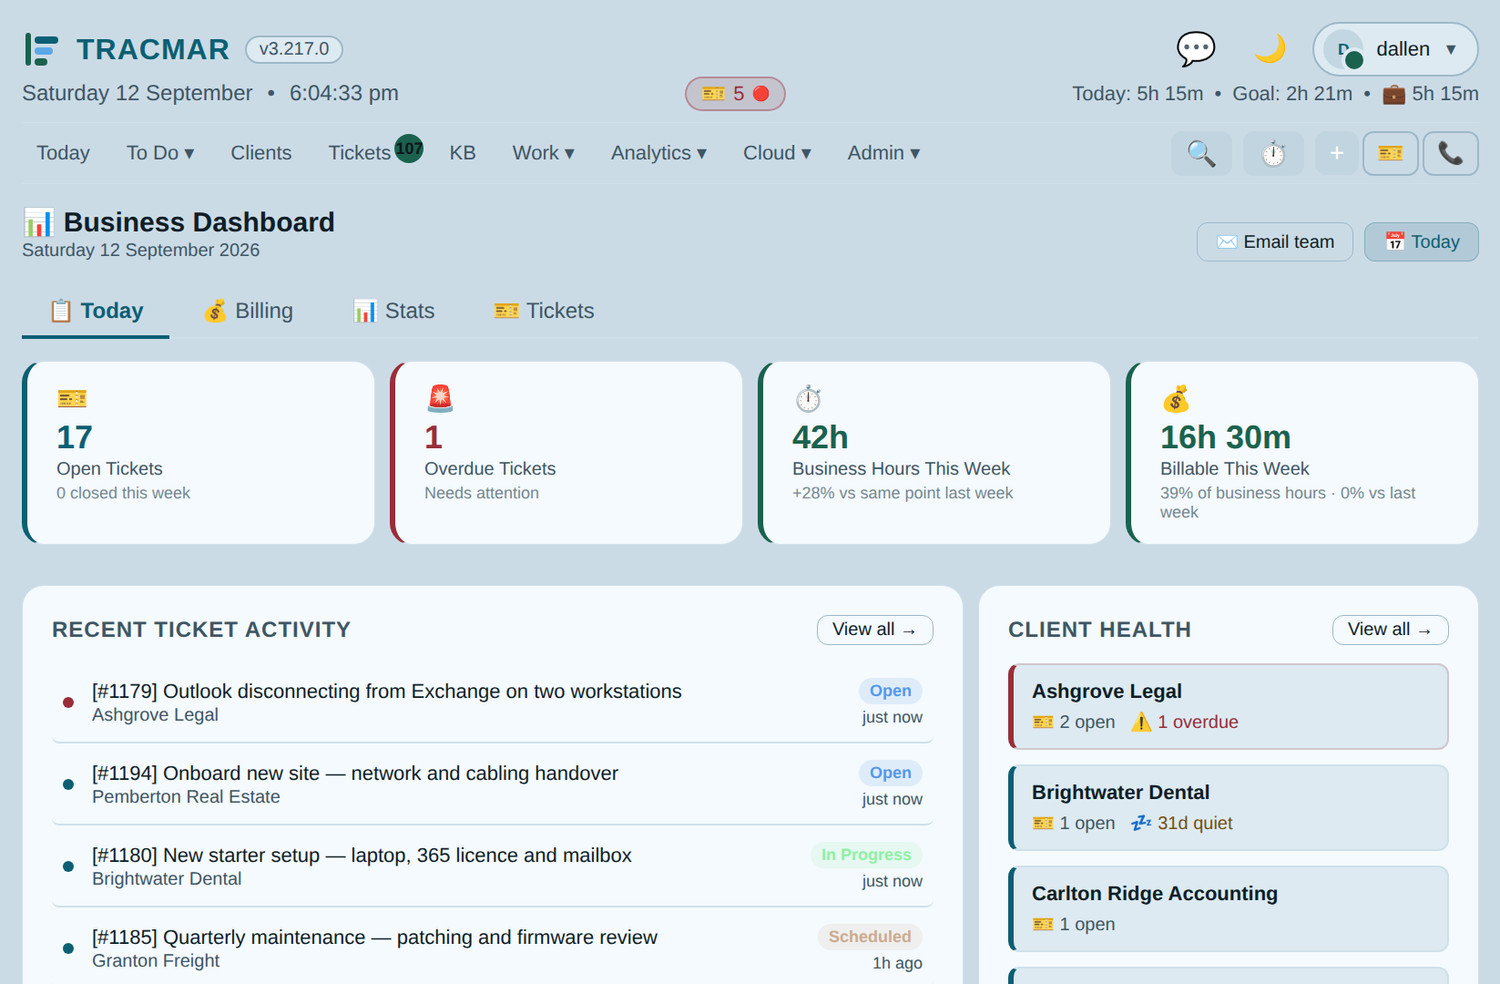Screen dimensions: 1500x984
Task: Click the phone call toolbar icon
Action: pyautogui.click(x=1450, y=154)
